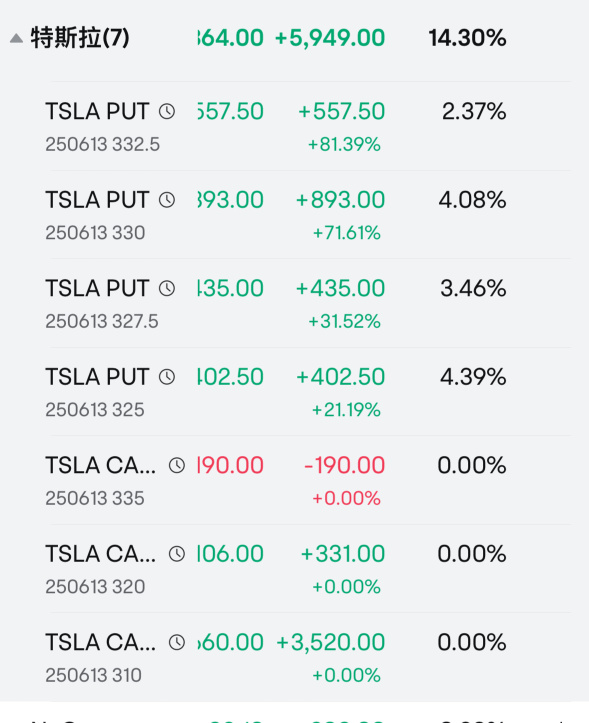Tap the 14.30% group position ratio
589x723 pixels.
pyautogui.click(x=467, y=38)
